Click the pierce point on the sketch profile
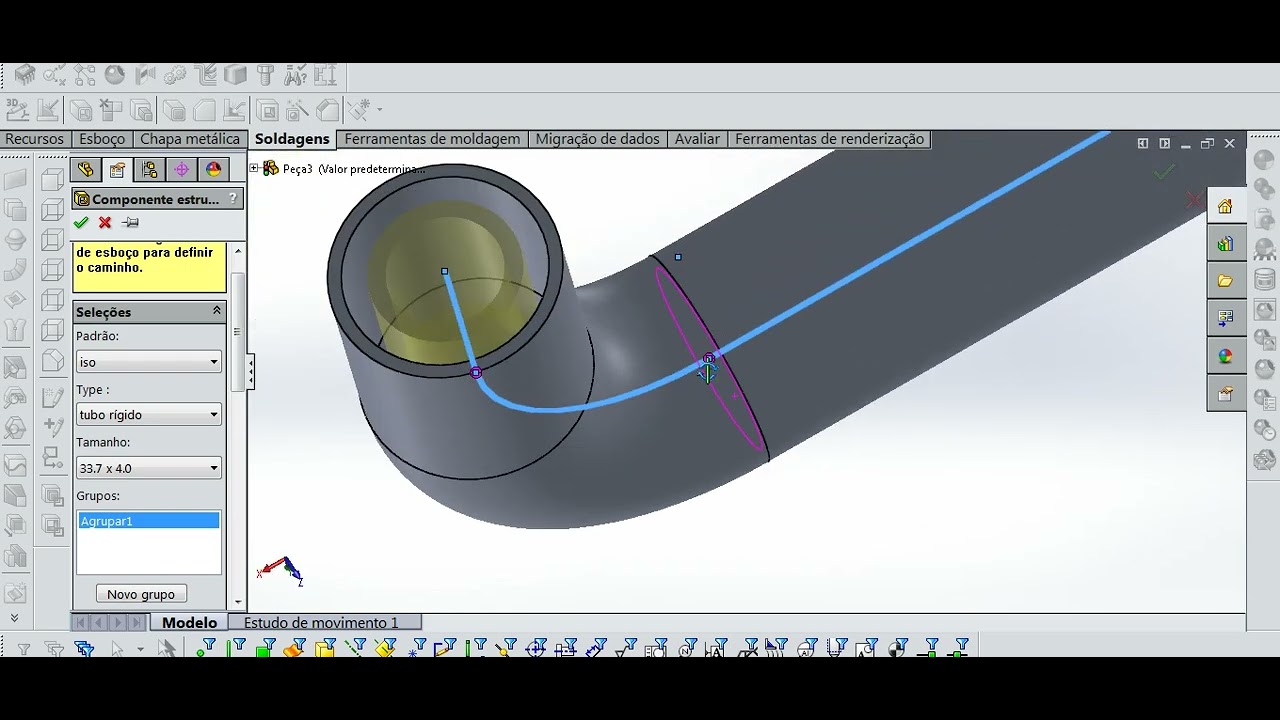This screenshot has width=1280, height=720. [x=708, y=358]
